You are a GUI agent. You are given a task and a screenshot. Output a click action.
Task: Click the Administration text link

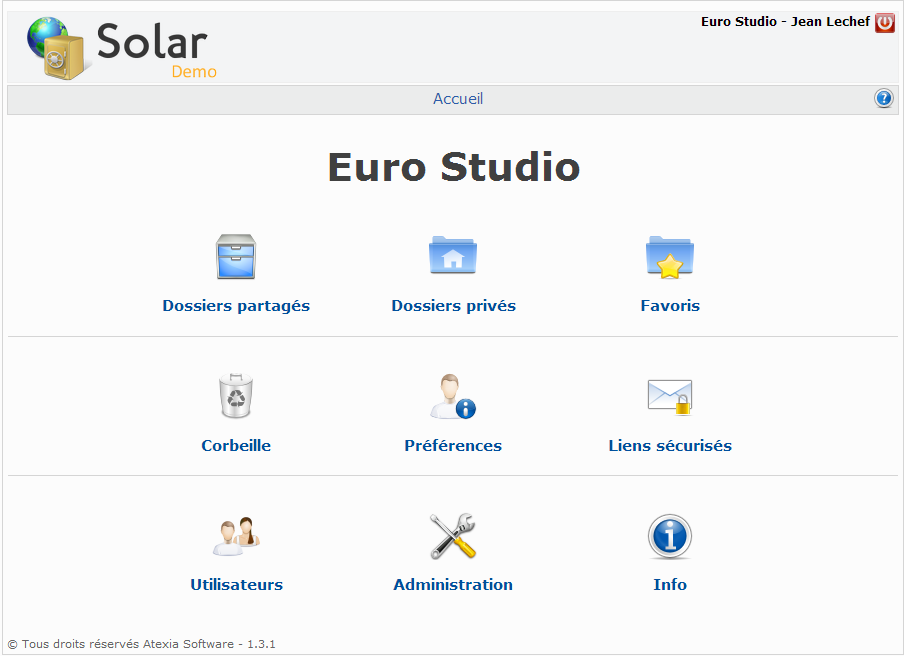(x=453, y=585)
